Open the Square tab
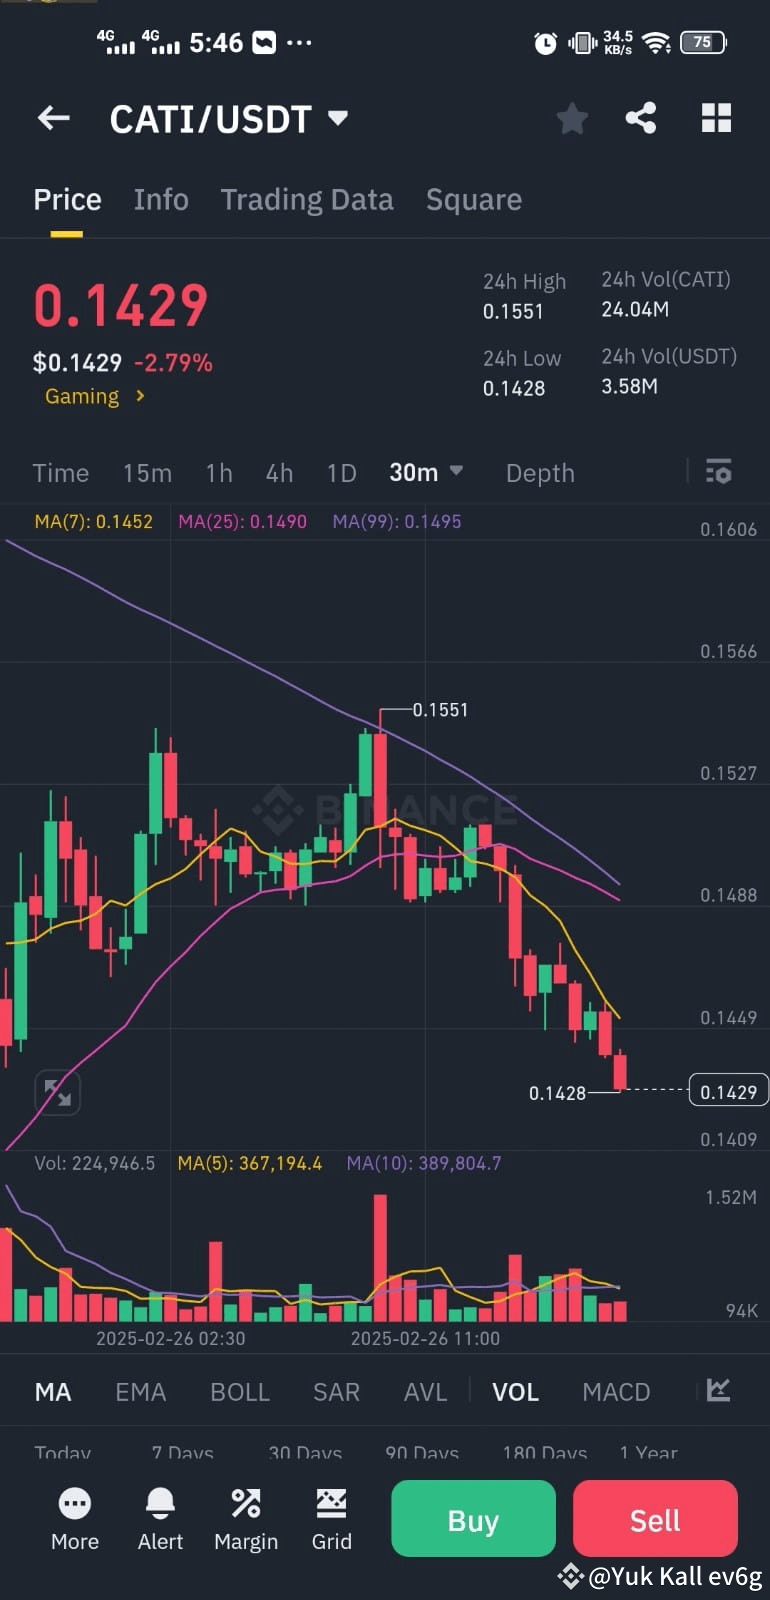Screen dimensions: 770x1600 click(x=474, y=199)
